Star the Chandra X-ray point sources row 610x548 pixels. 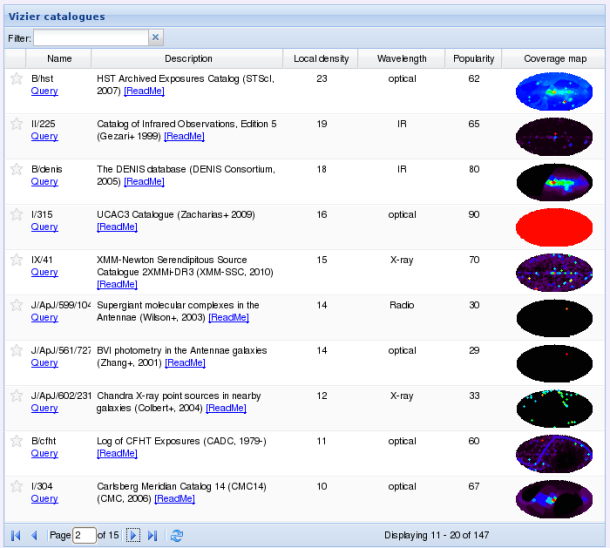16,396
